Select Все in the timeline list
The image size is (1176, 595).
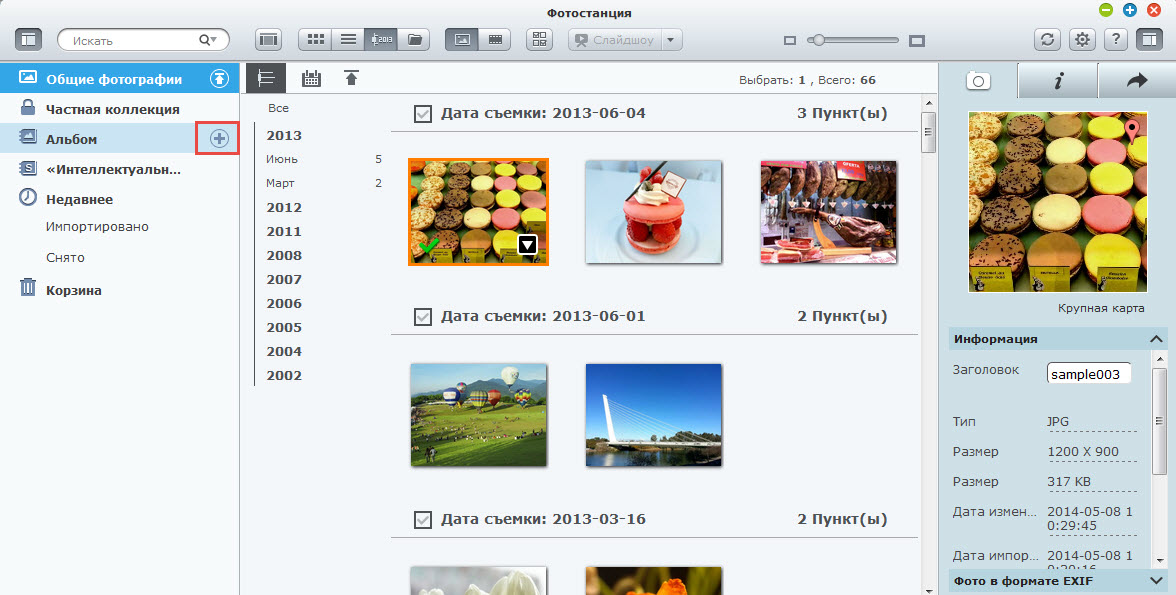tap(278, 108)
